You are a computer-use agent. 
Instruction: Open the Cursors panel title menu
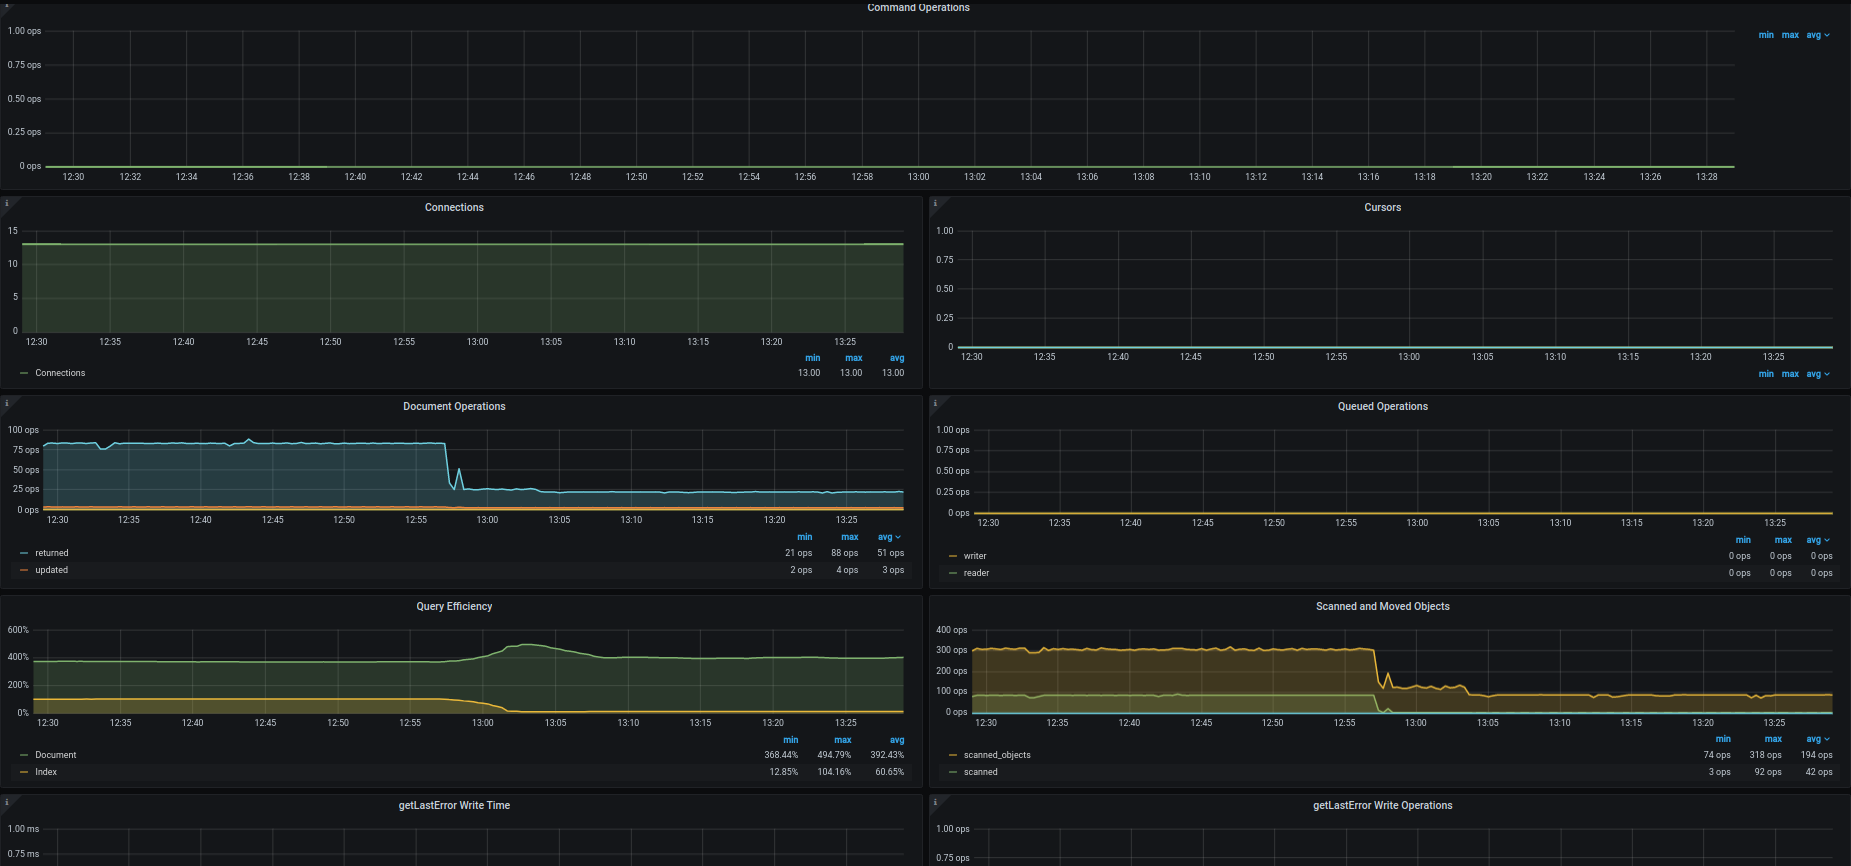[1383, 207]
